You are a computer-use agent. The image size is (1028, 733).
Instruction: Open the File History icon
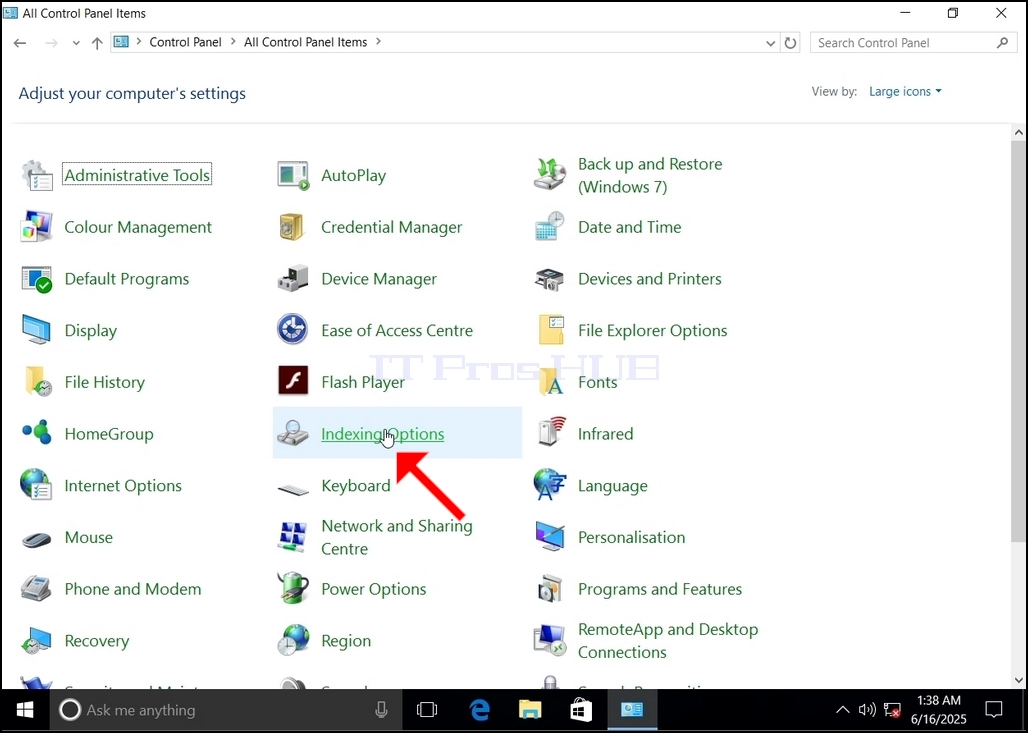[x=37, y=382]
